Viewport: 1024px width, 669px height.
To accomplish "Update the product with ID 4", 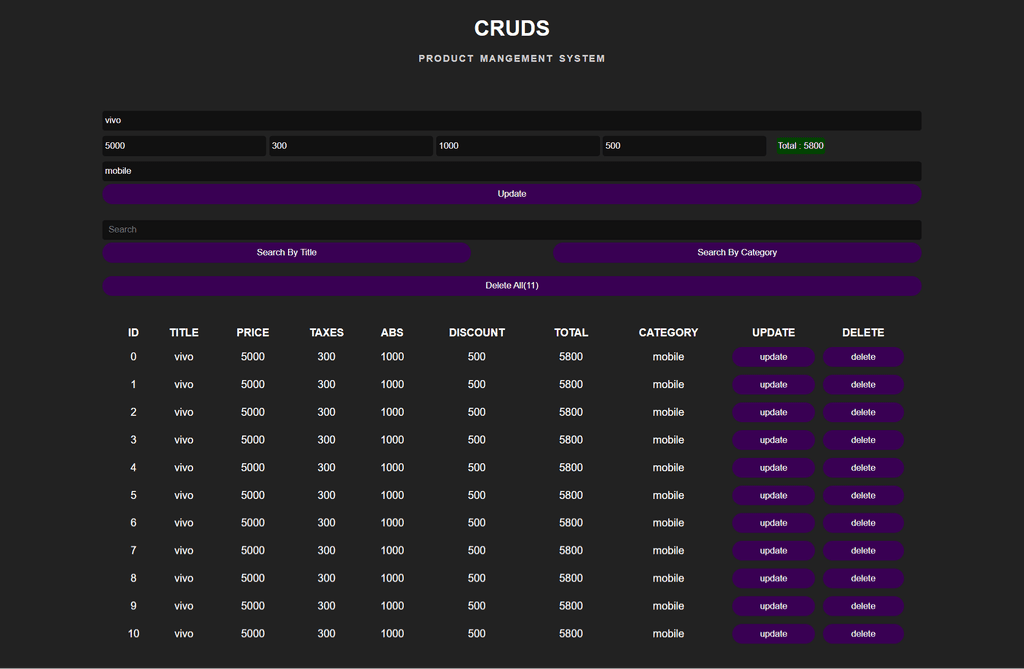I will coord(773,468).
